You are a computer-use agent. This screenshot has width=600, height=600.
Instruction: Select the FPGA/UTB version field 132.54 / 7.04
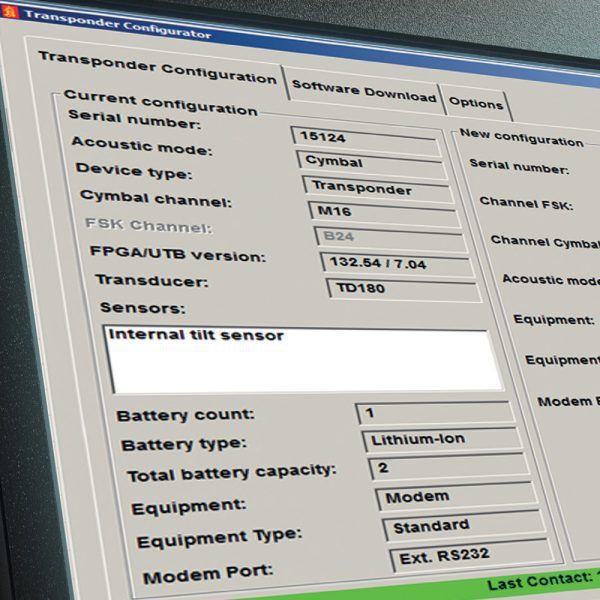point(396,264)
